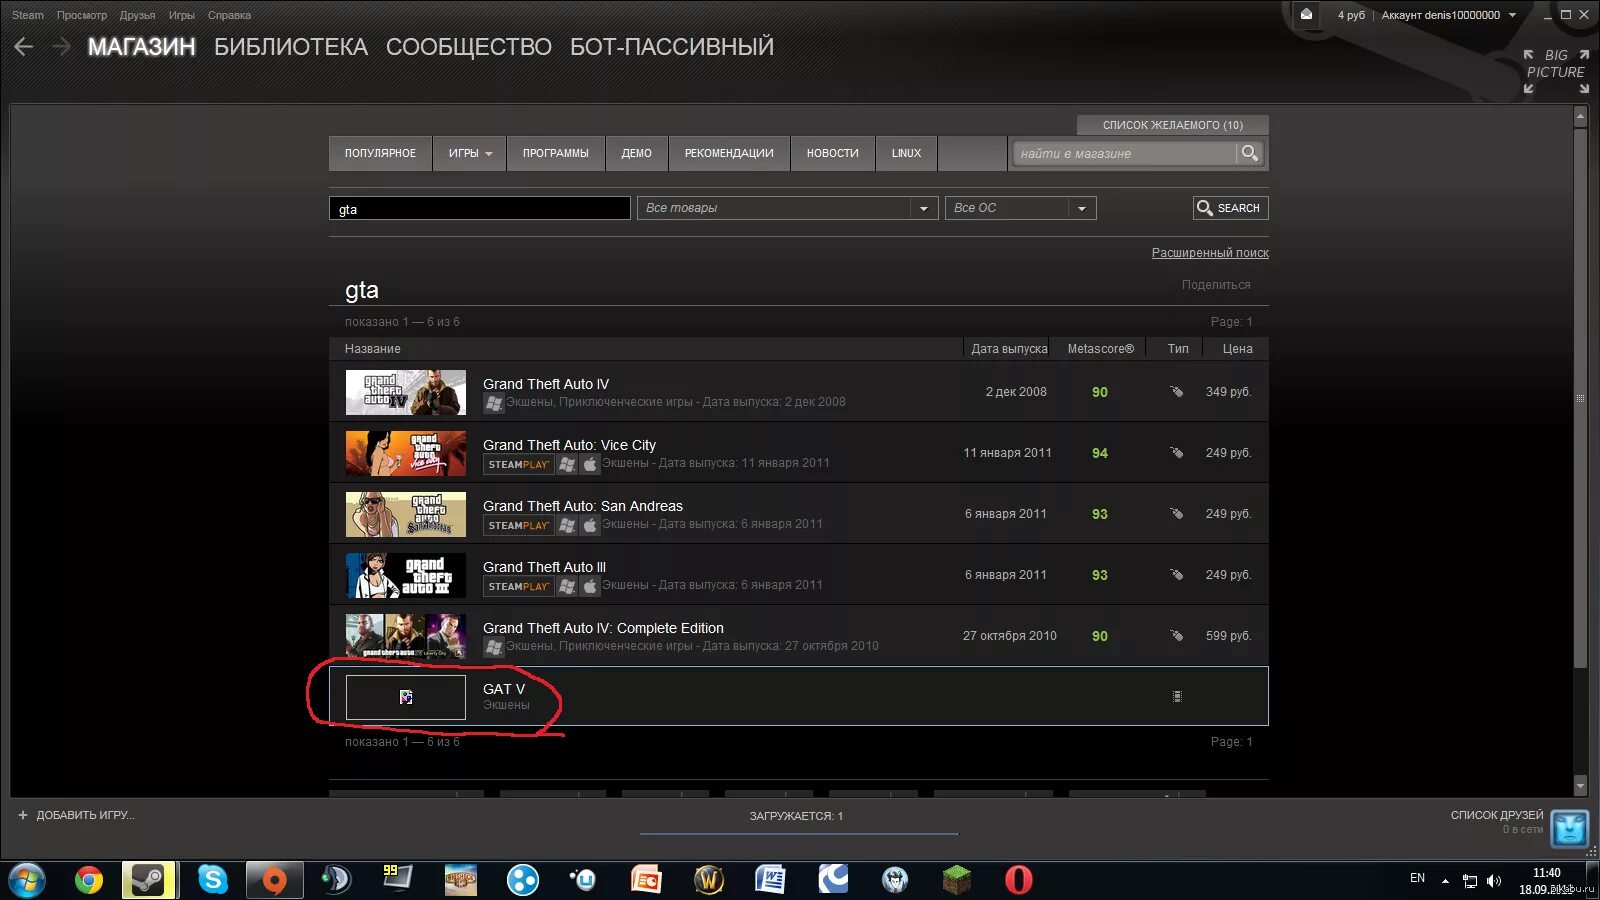Click the magnifier in store search box

coord(1249,153)
